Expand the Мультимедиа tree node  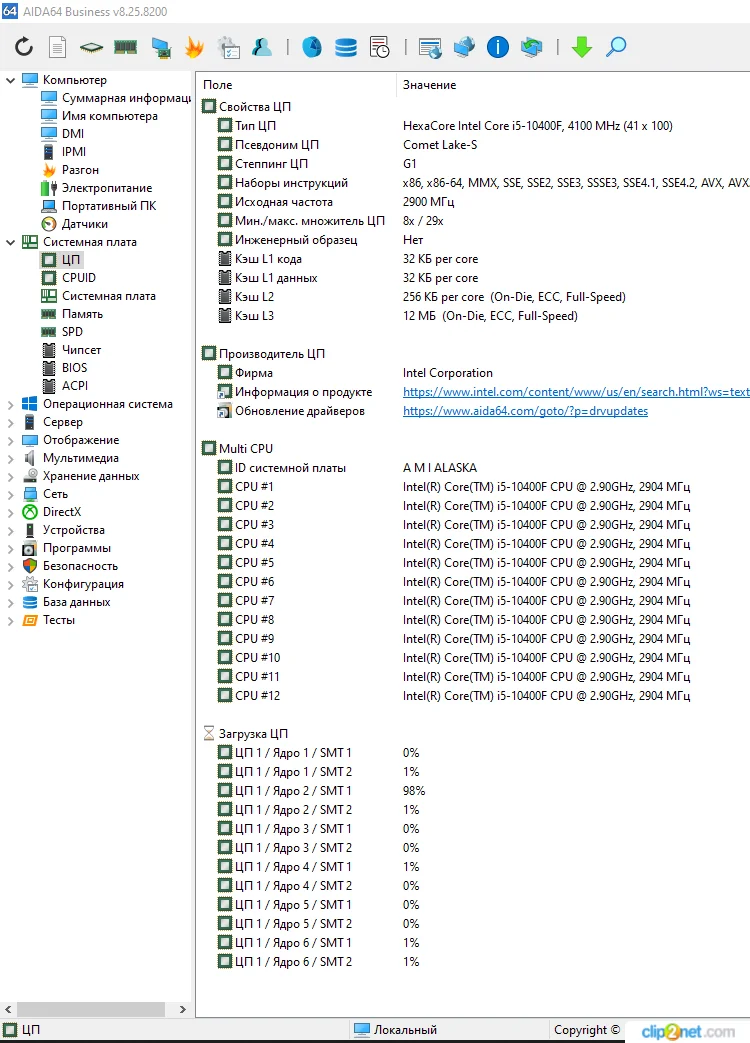[10, 458]
